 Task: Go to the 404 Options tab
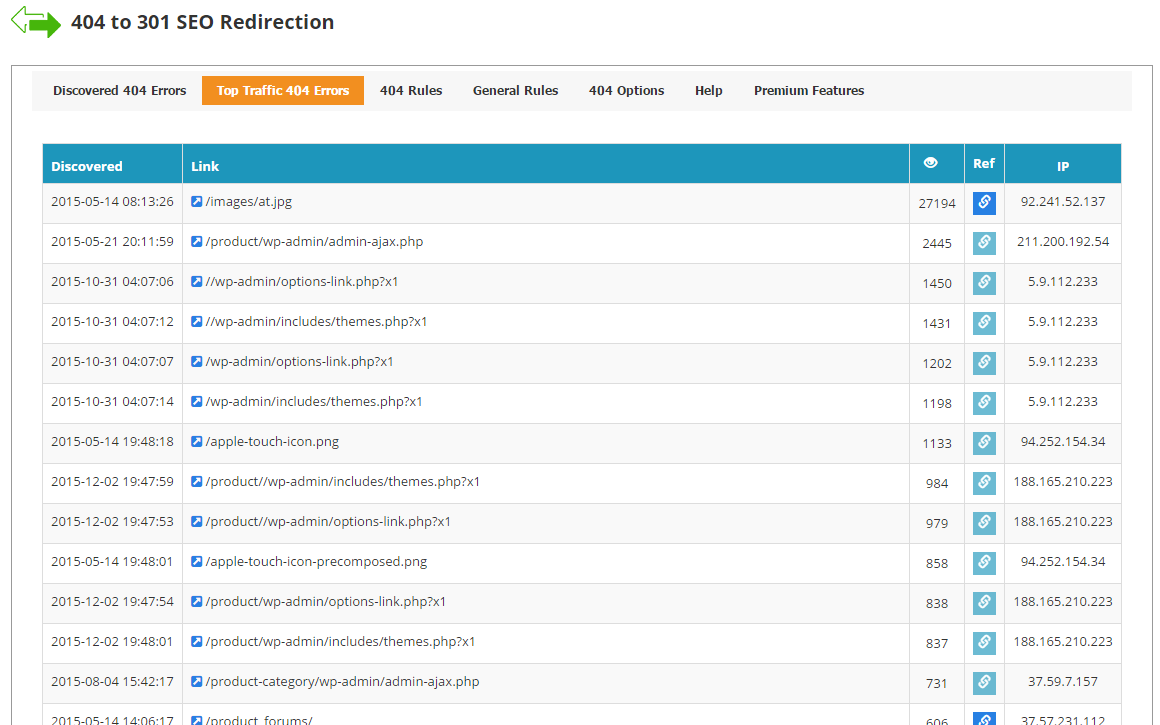(x=627, y=90)
